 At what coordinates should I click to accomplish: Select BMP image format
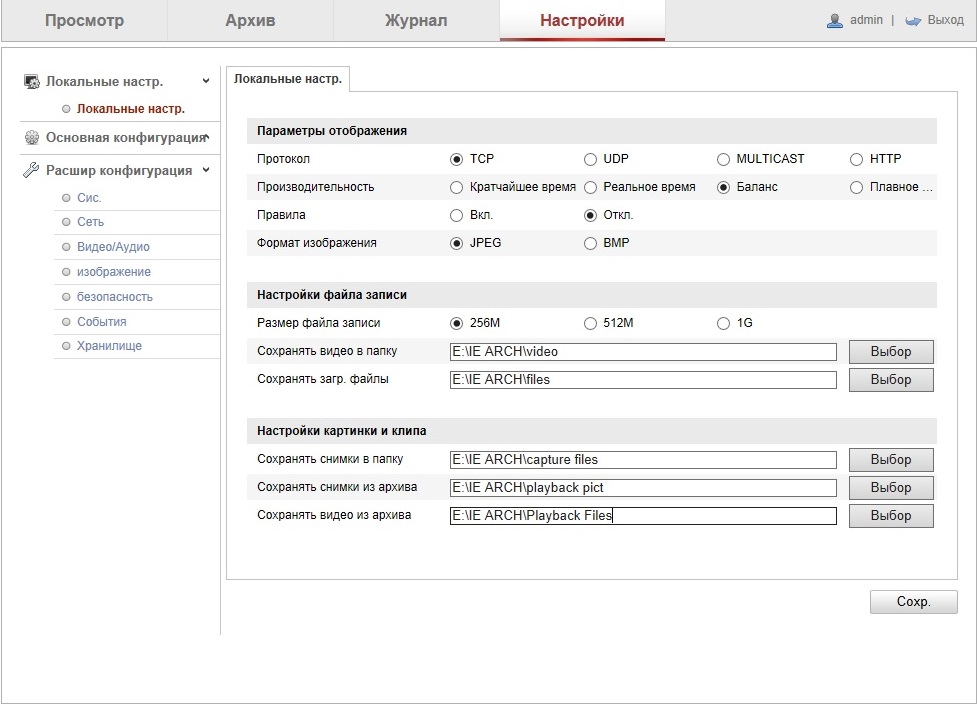coord(590,244)
